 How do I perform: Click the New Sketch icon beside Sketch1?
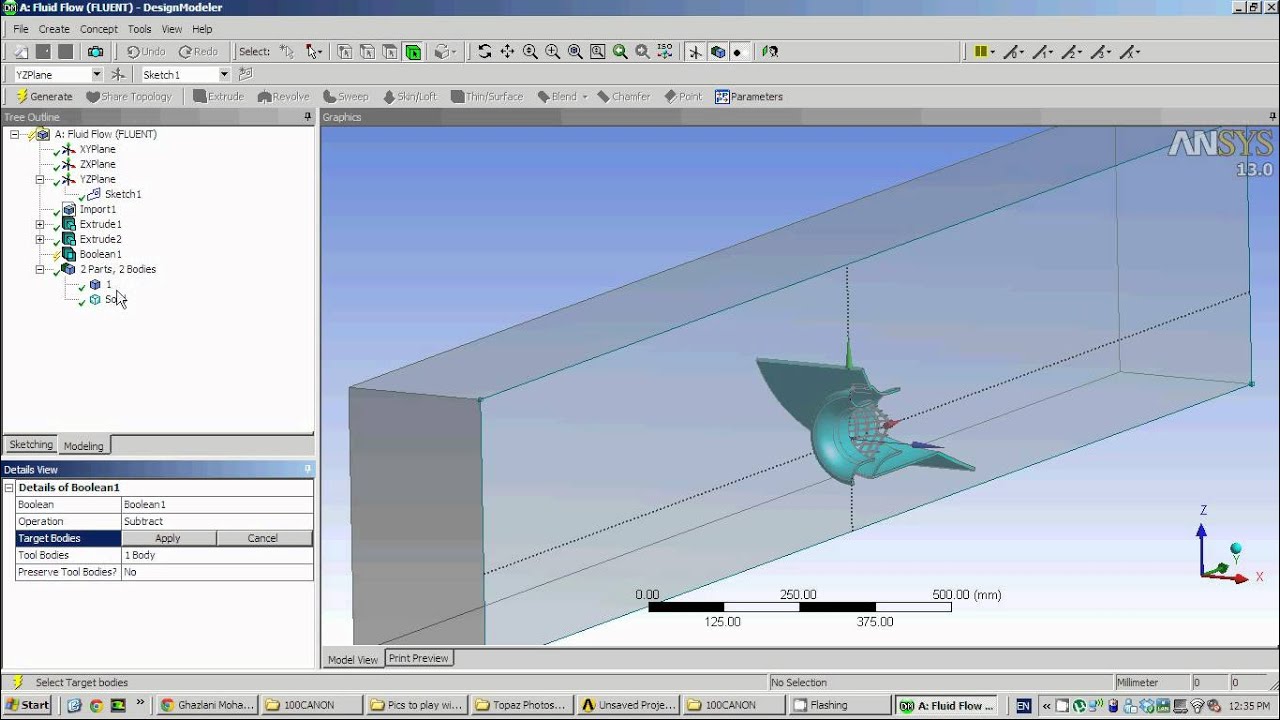[246, 74]
